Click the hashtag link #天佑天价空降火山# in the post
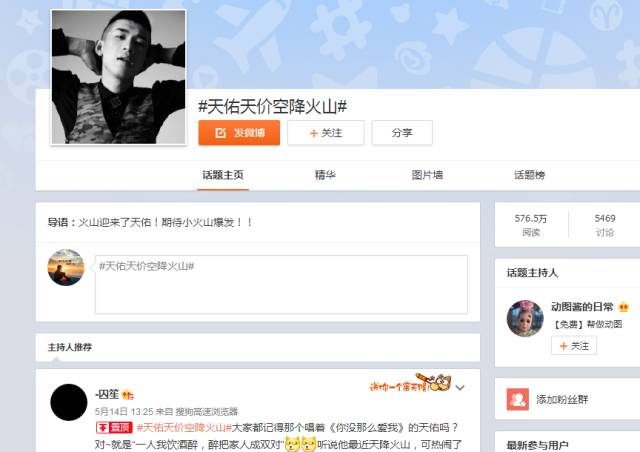This screenshot has width=640, height=452. pos(184,428)
